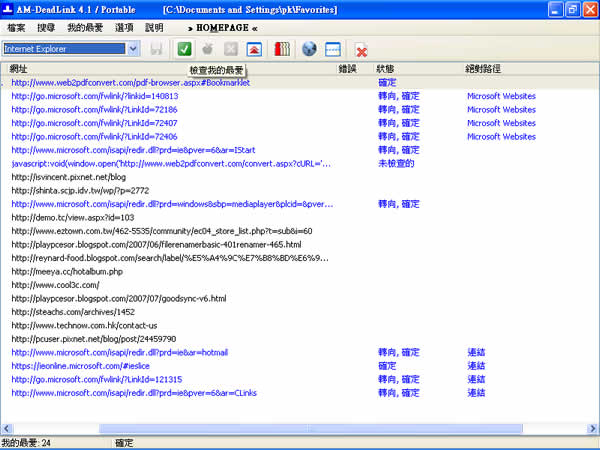The height and width of the screenshot is (450, 600).
Task: Click the HOMEPAGE link in menu bar
Action: pyautogui.click(x=222, y=28)
